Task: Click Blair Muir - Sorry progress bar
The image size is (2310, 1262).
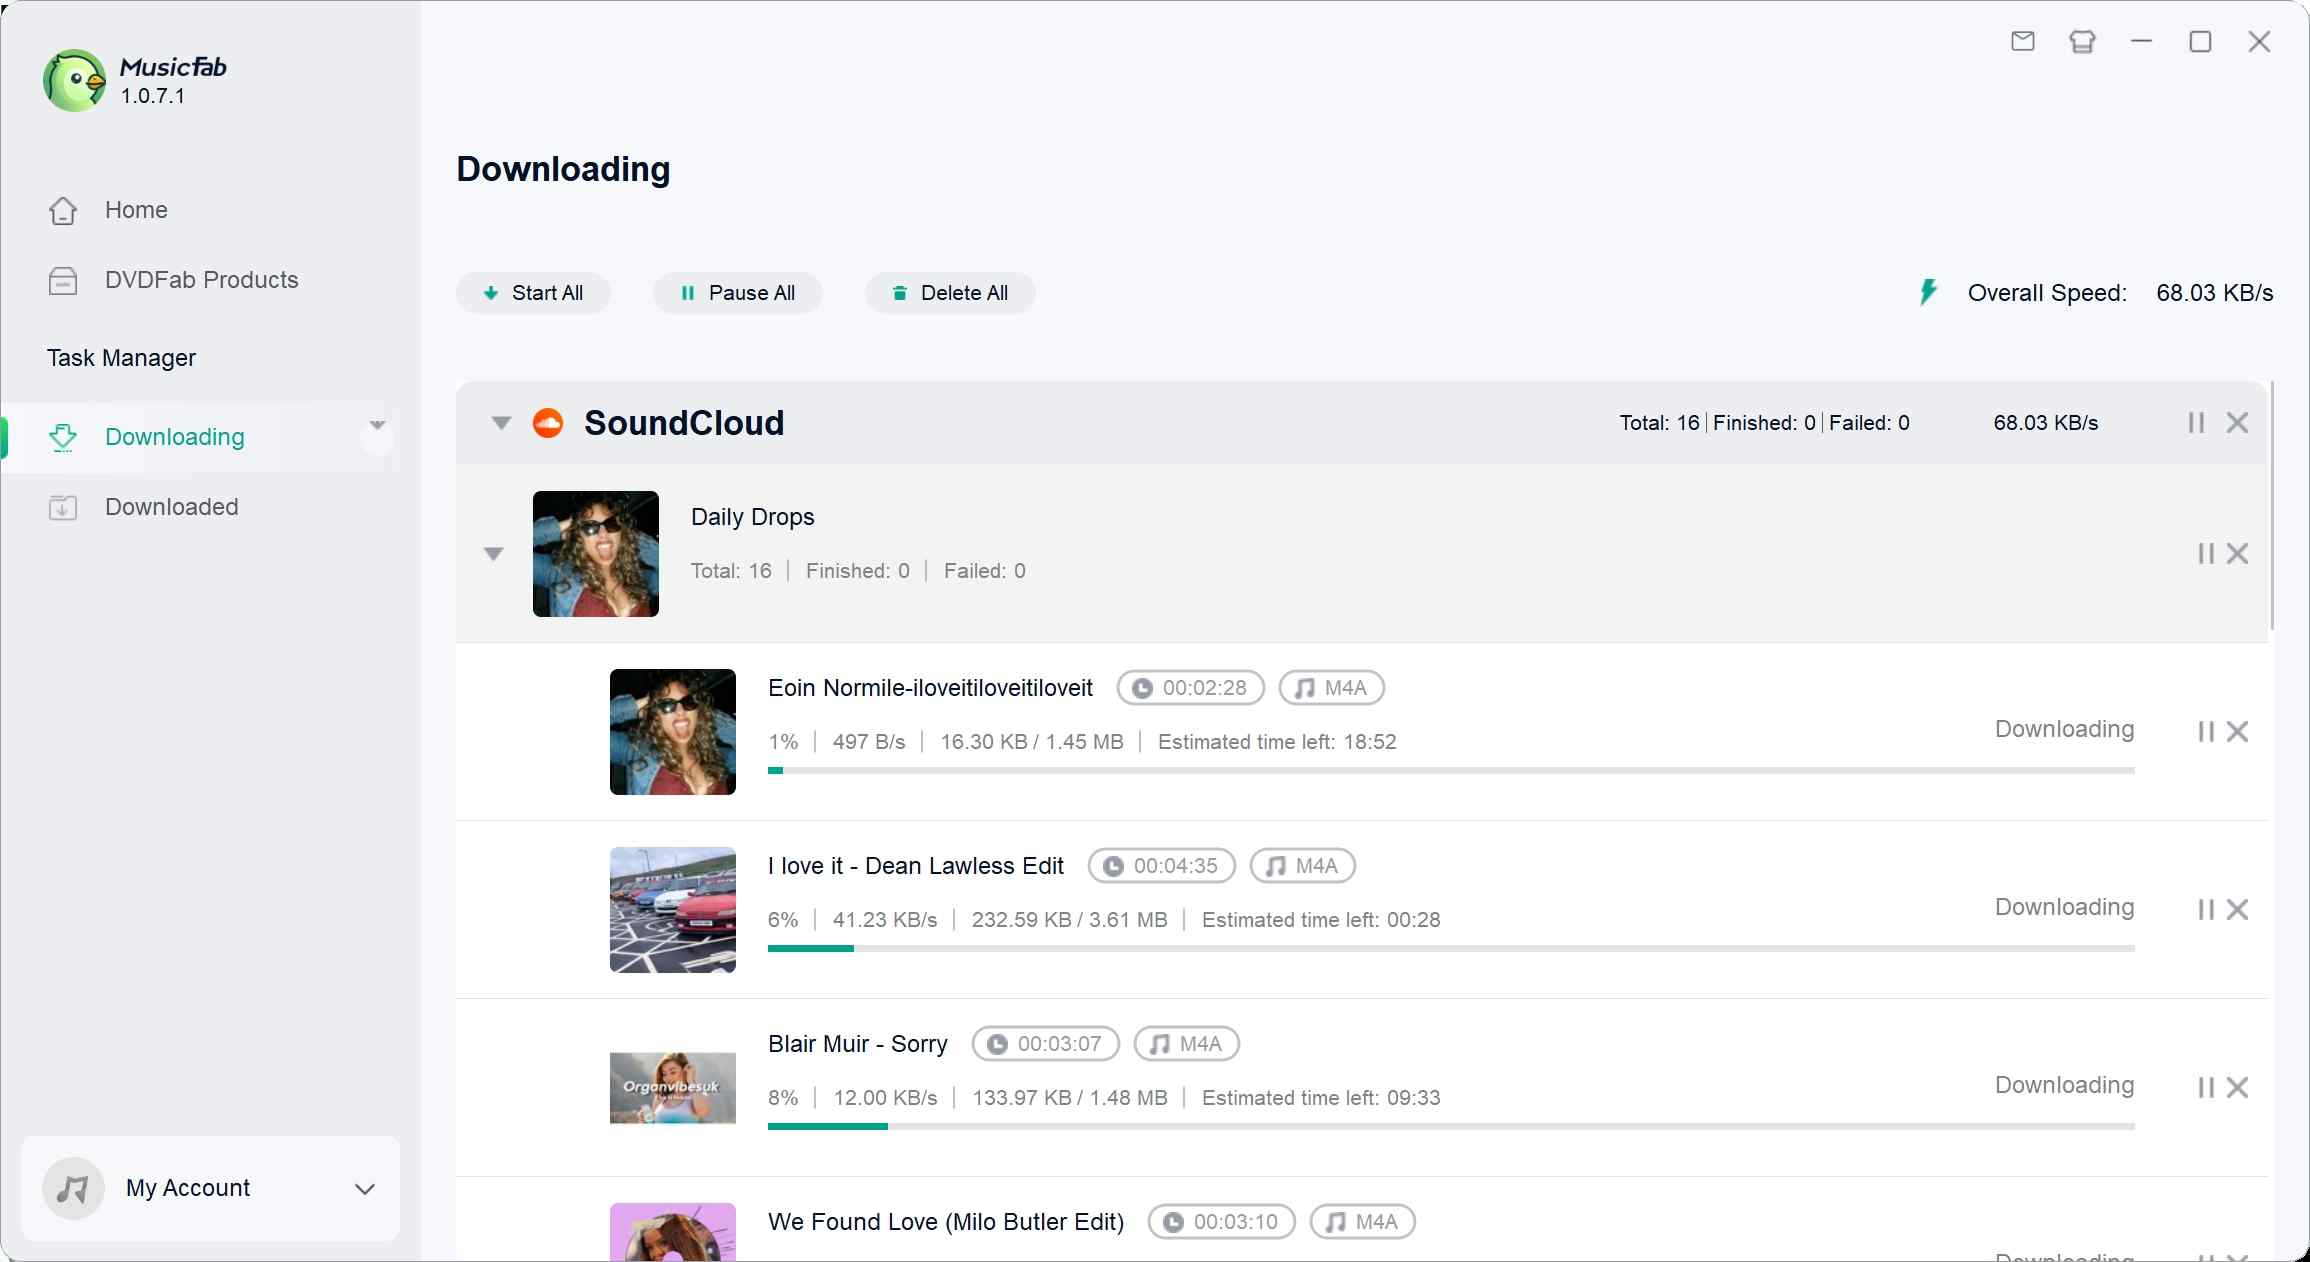Action: click(x=1451, y=1126)
